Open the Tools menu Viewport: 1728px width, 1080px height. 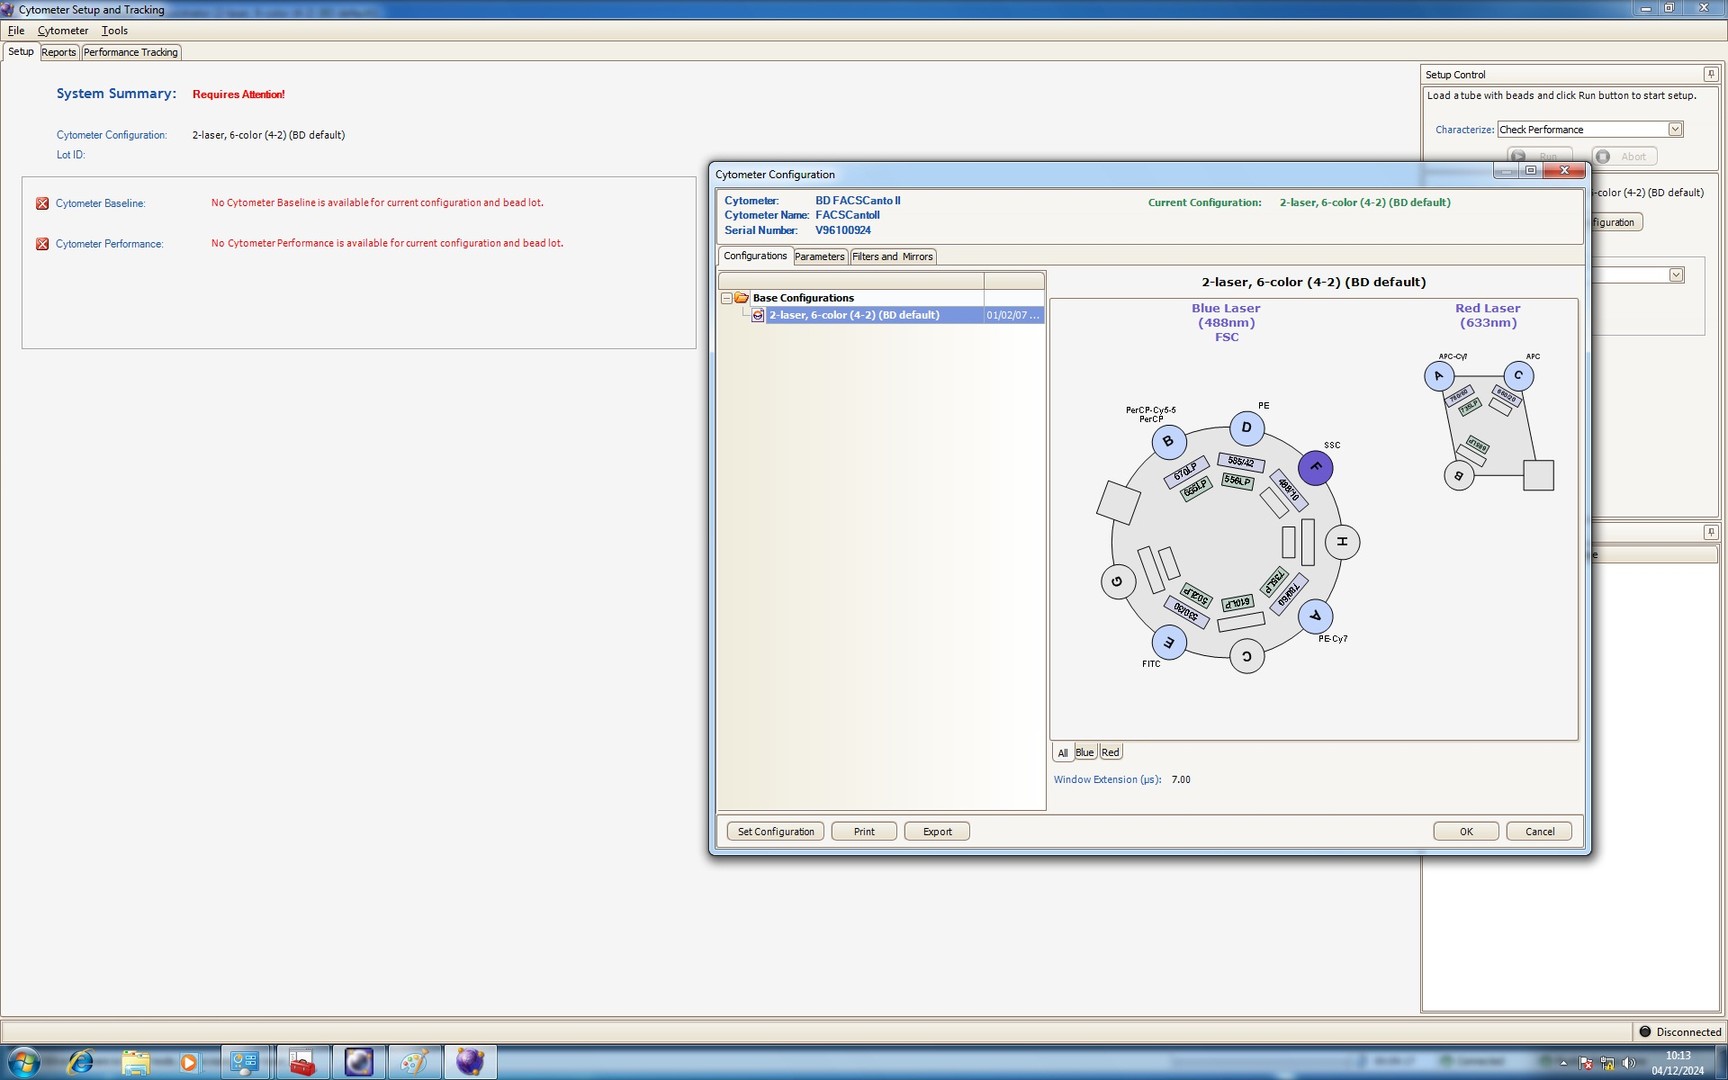coord(115,31)
